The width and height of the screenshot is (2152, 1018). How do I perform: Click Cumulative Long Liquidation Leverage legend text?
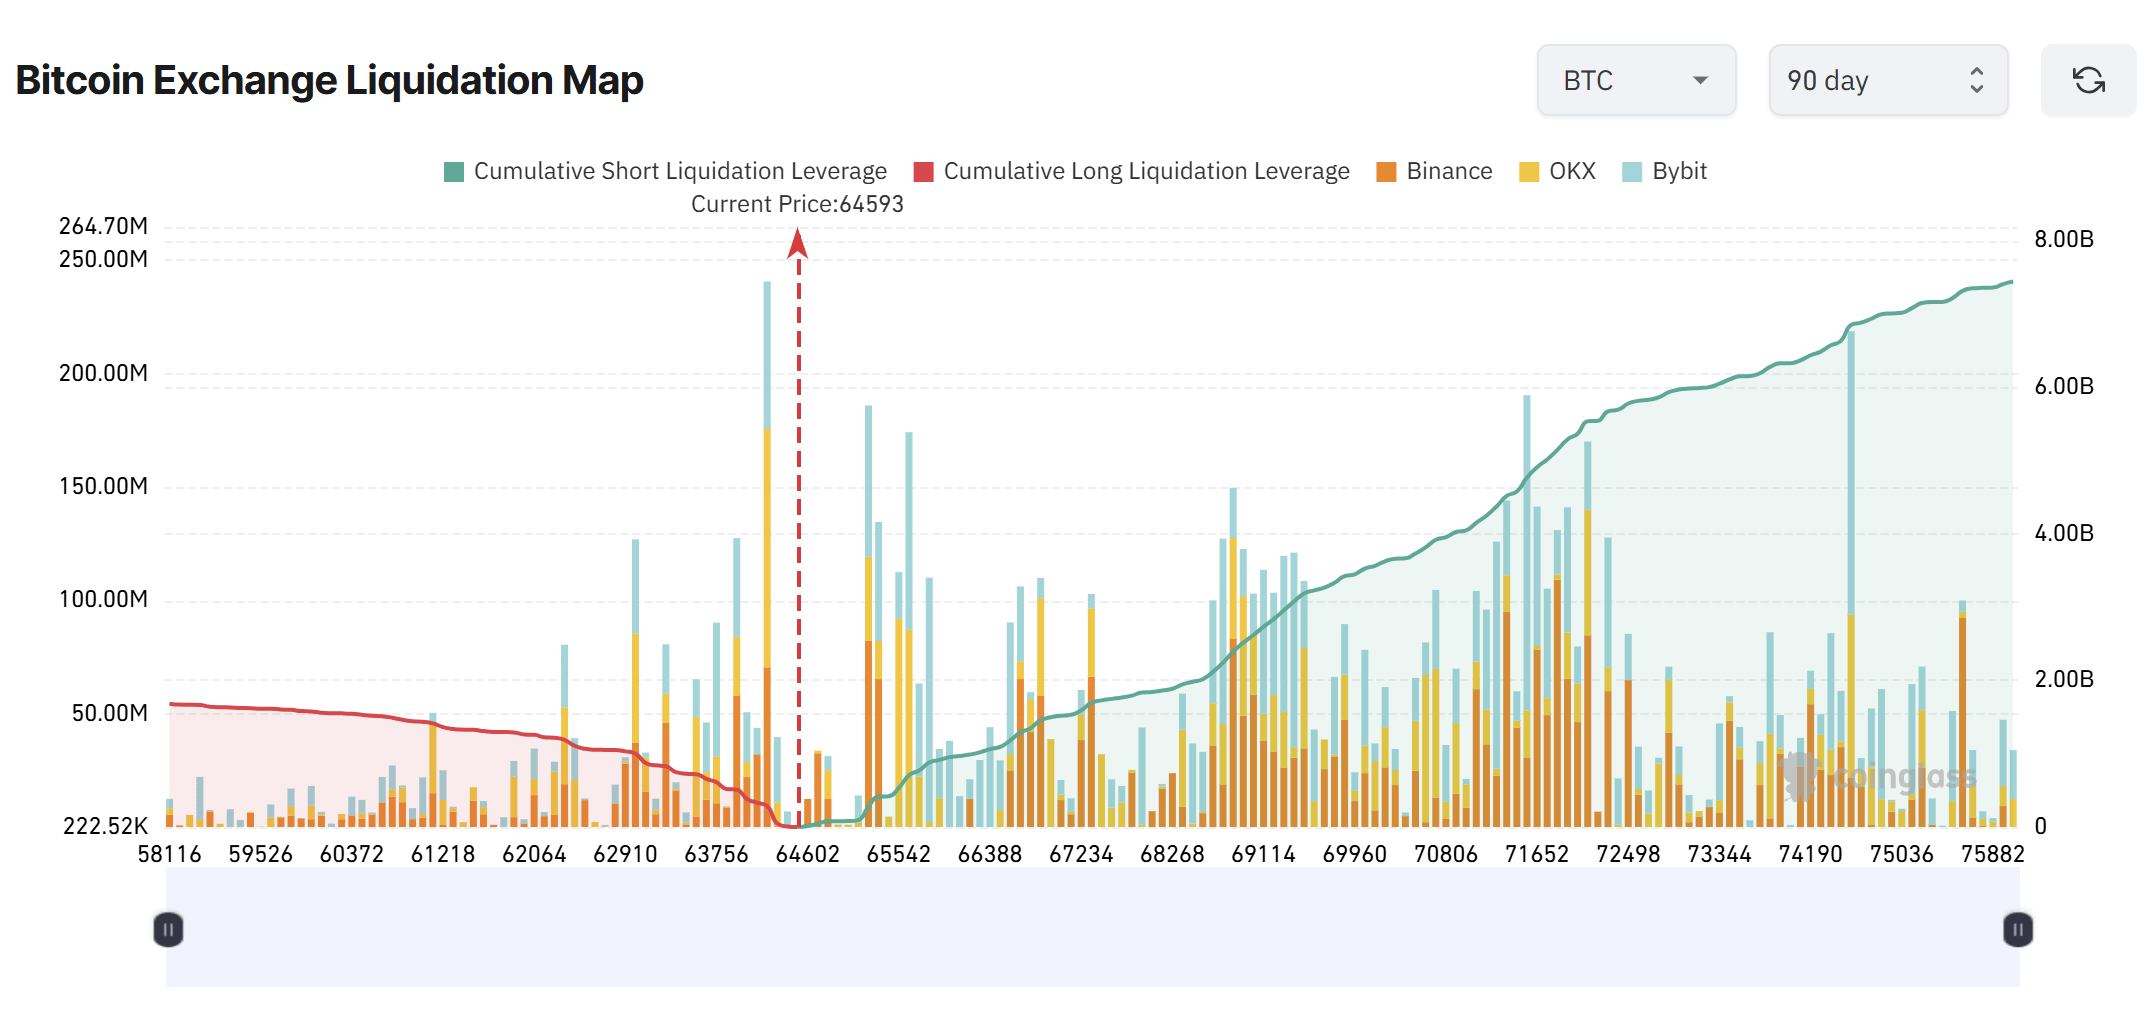pos(1146,170)
